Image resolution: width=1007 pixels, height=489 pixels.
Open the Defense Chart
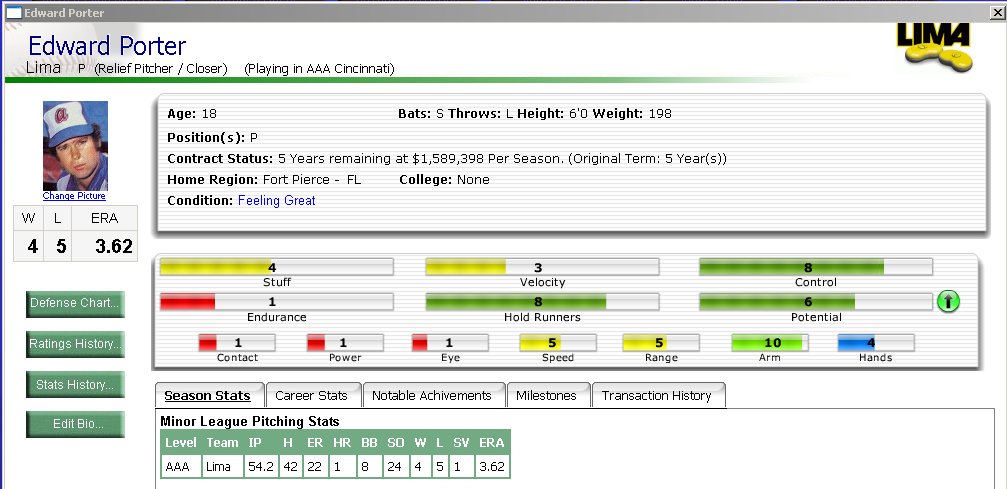[75, 303]
